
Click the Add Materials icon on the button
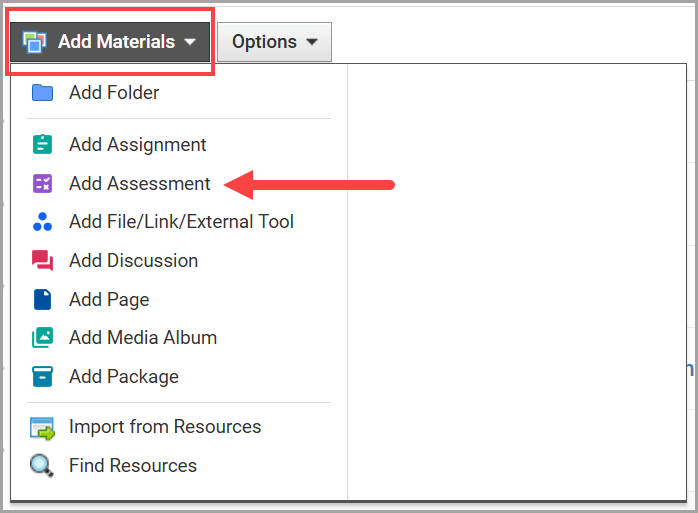[35, 42]
